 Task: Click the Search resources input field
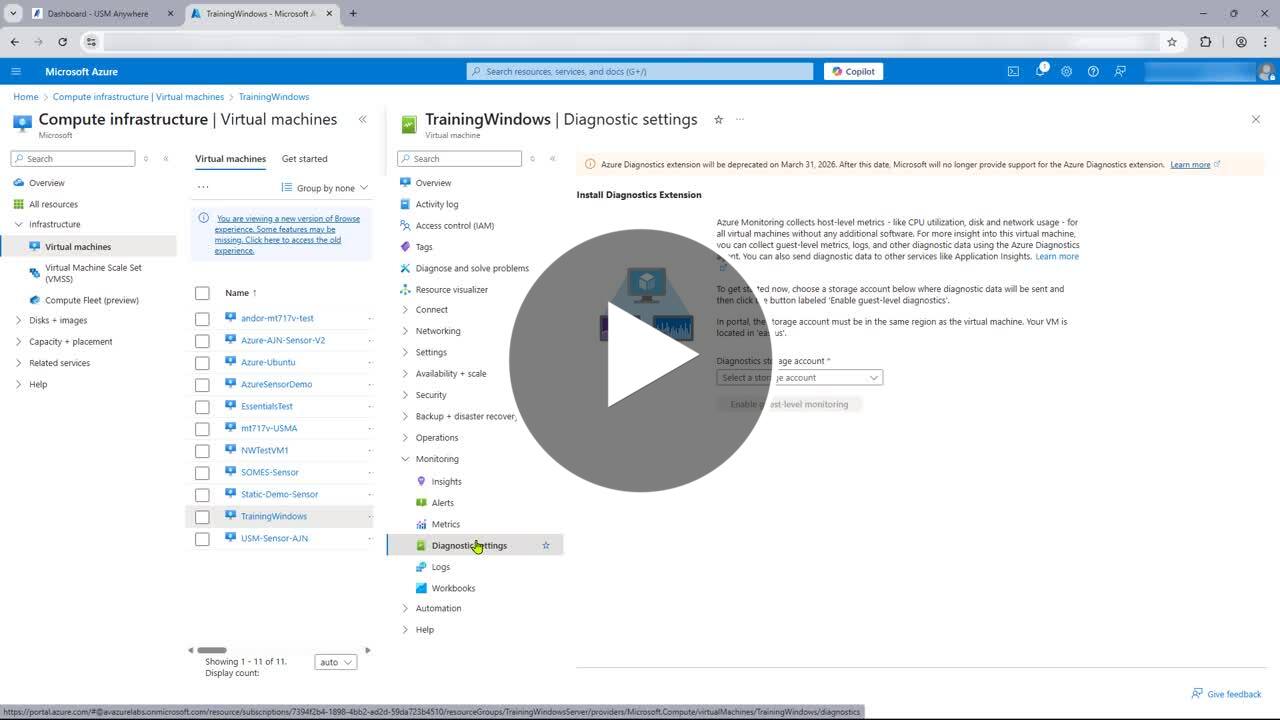(640, 71)
